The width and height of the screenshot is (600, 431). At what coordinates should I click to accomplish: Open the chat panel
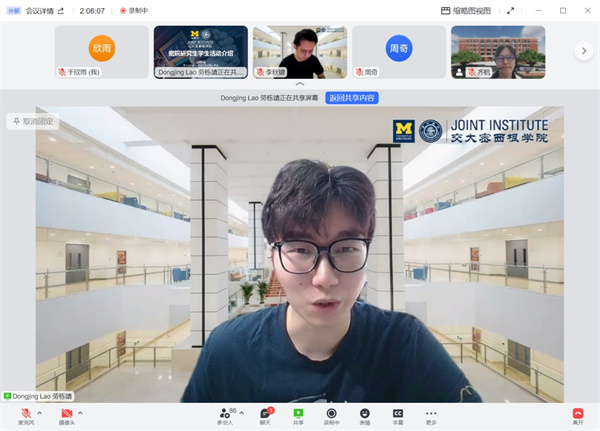point(265,414)
